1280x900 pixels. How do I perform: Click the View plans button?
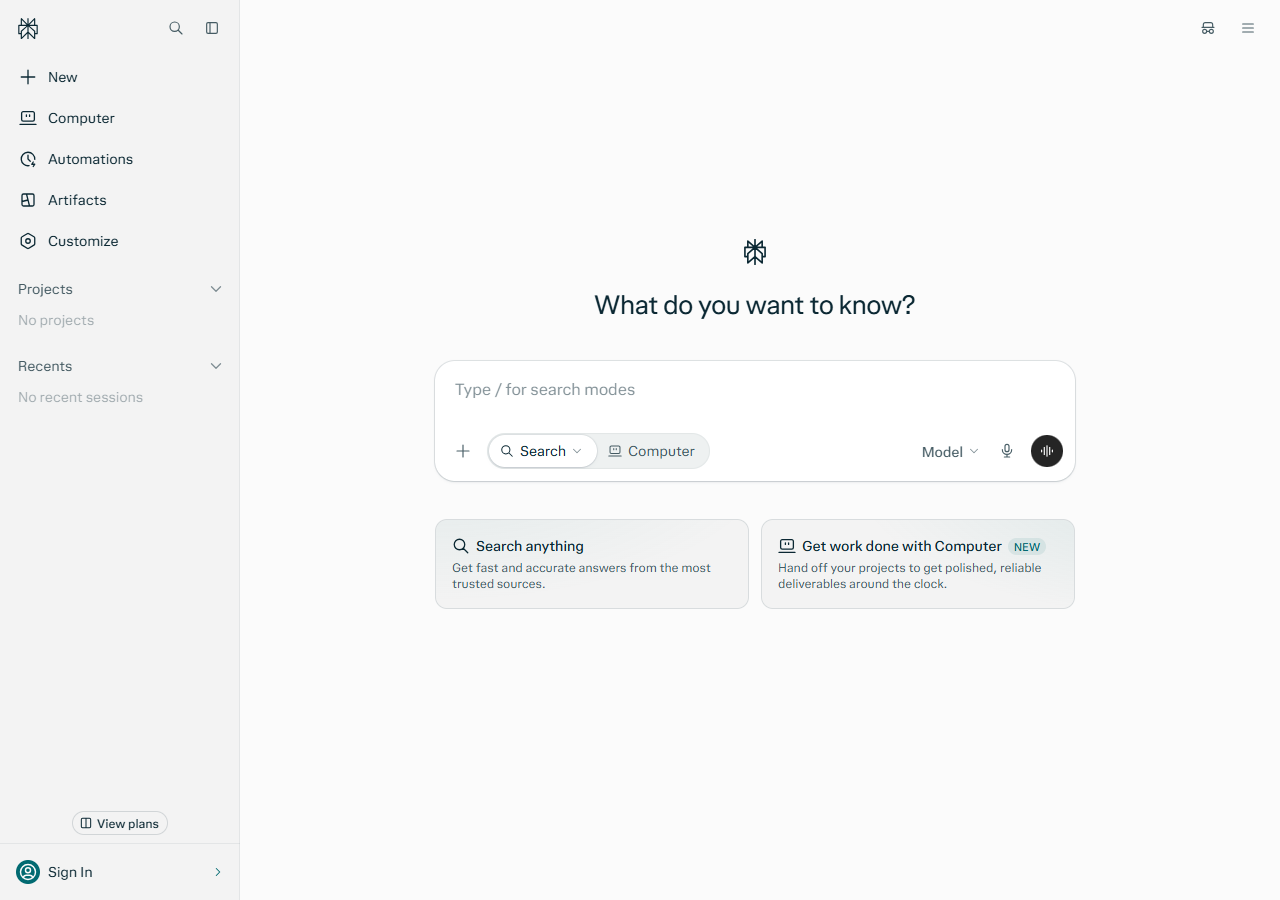tap(120, 823)
